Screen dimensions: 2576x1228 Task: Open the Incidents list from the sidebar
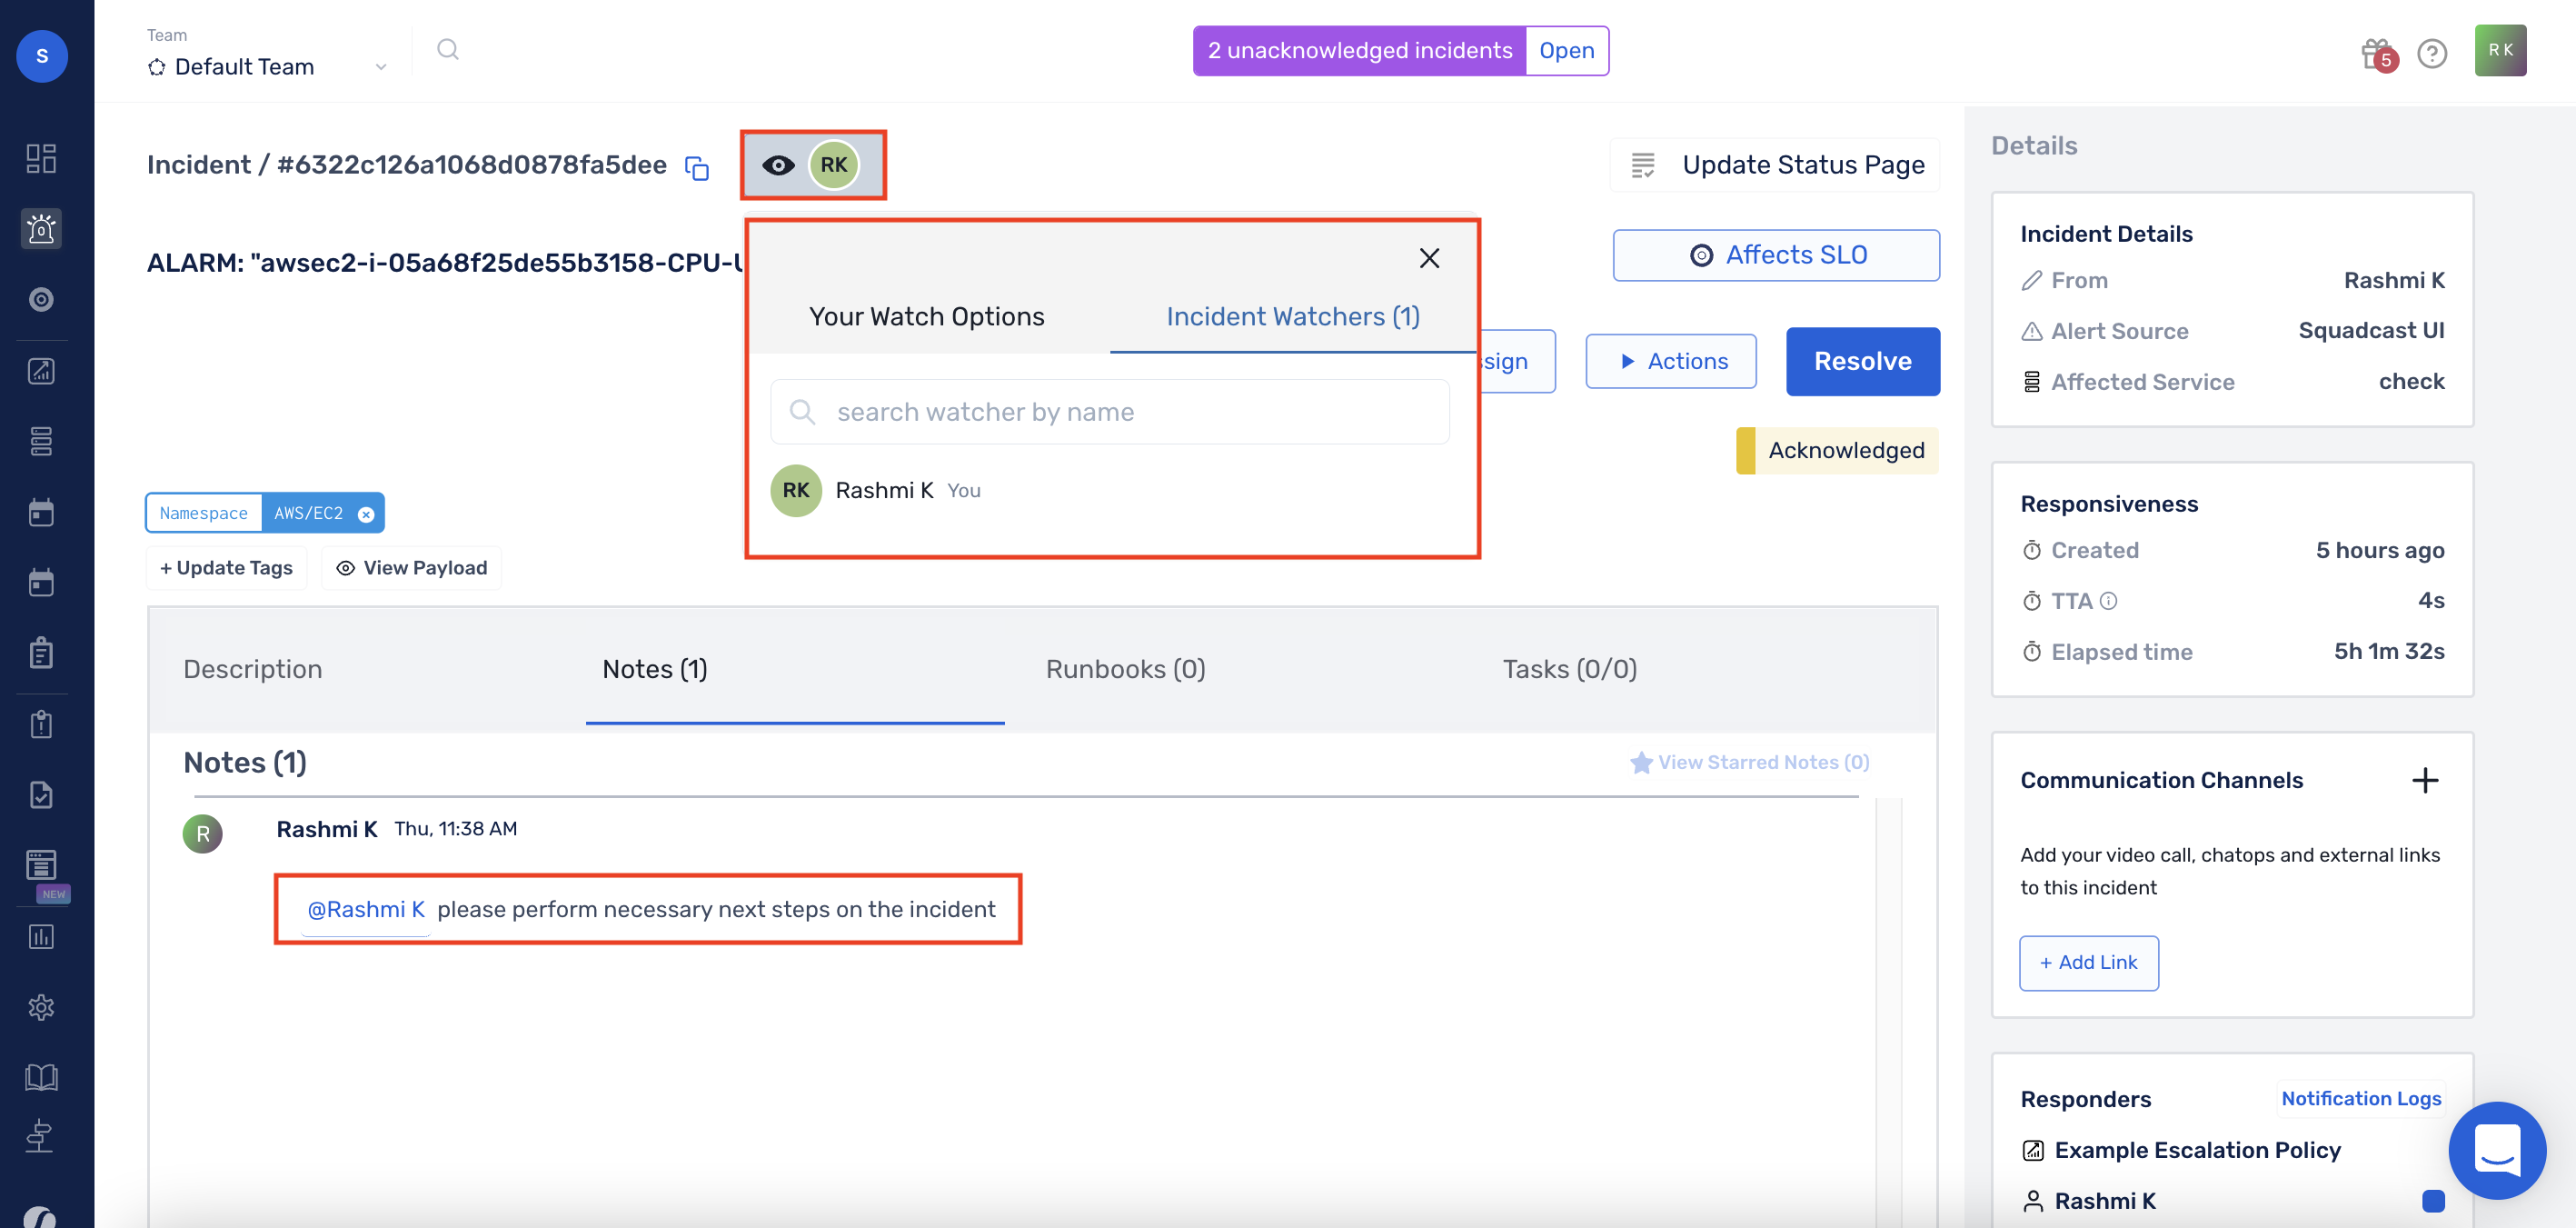tap(41, 229)
